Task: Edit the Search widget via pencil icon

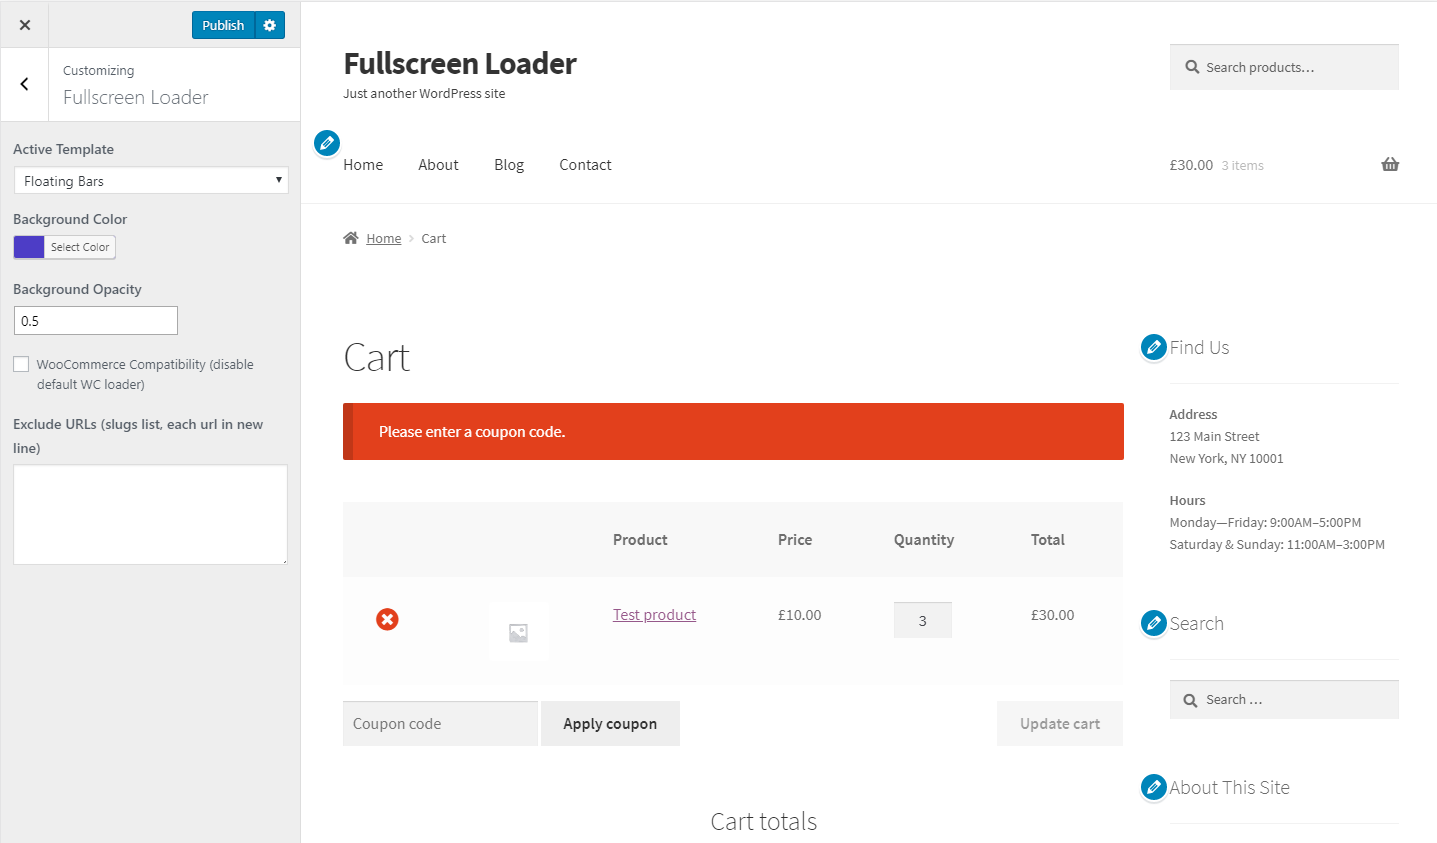Action: (x=1154, y=623)
